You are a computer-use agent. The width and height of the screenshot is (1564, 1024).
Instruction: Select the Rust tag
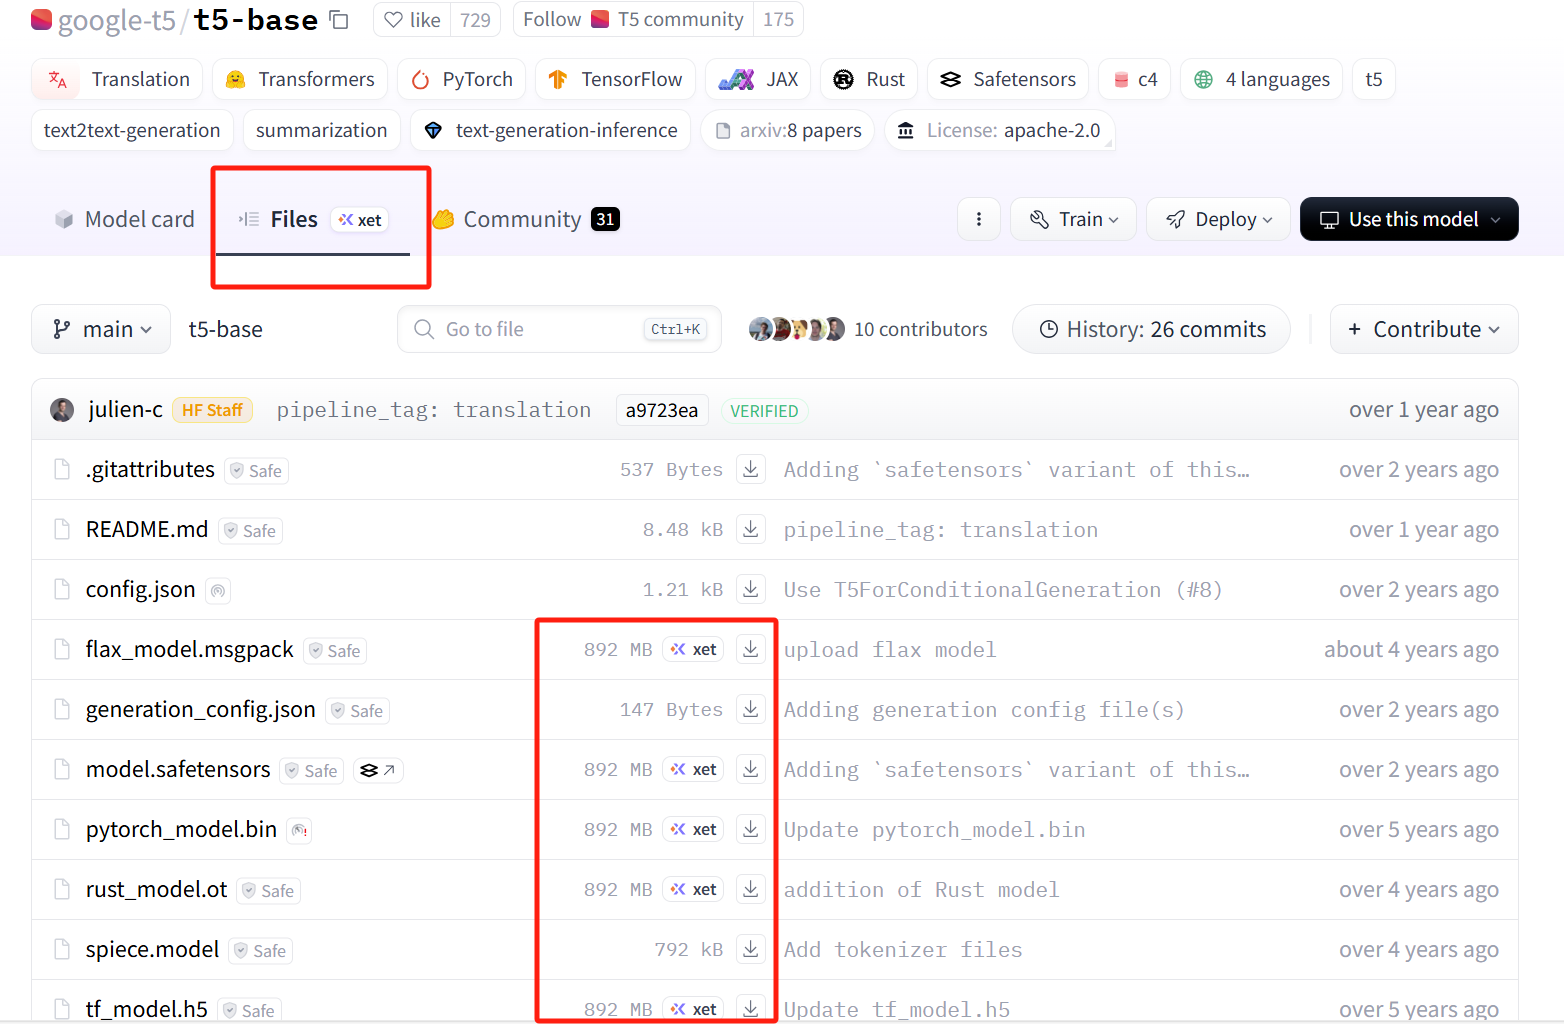869,79
